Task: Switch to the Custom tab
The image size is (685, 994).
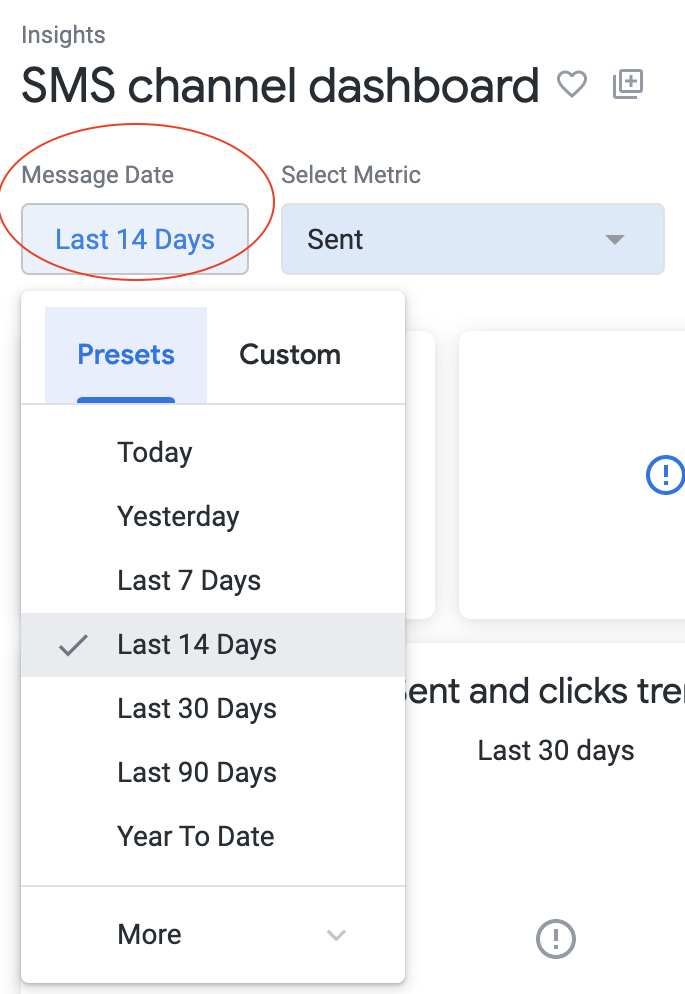Action: pos(290,355)
